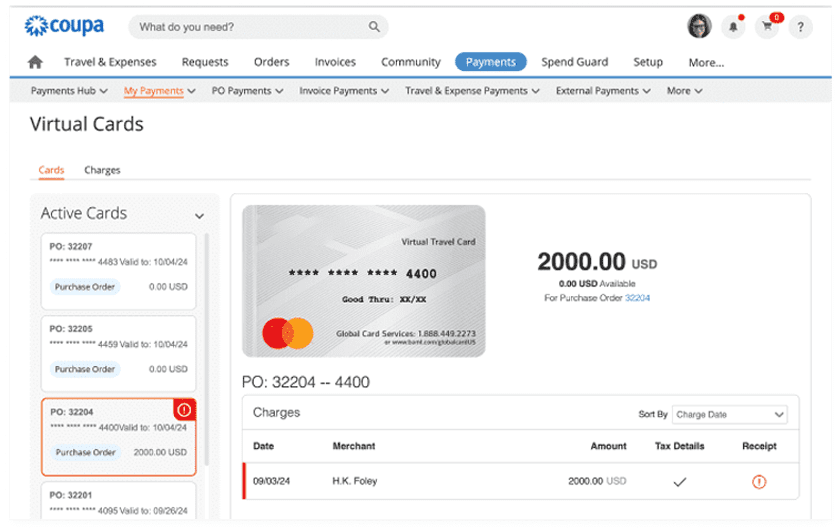Screen dimensions: 838x531
Task: Click the 'PO: 32204 -- 4400' heading
Action: point(306,382)
